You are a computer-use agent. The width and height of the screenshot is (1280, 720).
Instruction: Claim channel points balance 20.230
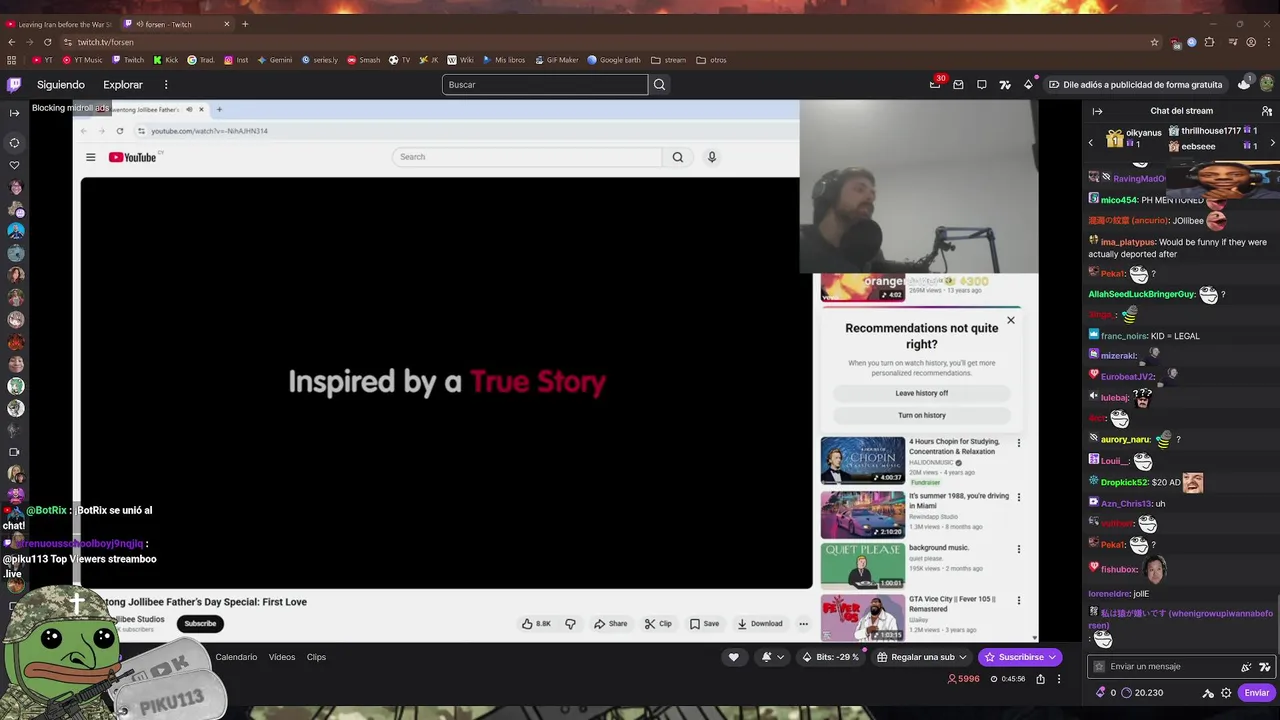(1141, 692)
